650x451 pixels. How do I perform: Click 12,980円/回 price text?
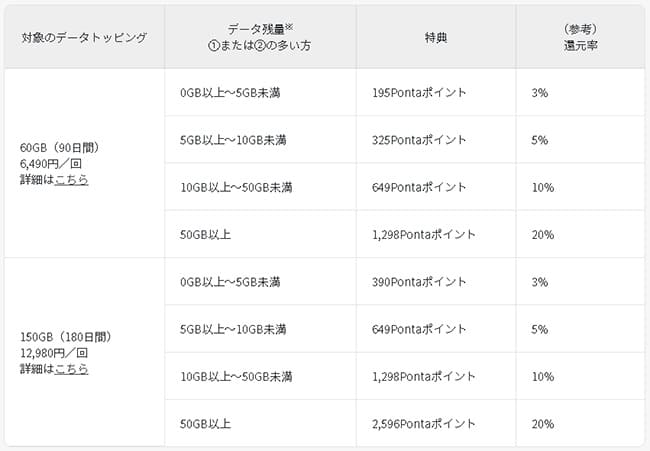57,353
